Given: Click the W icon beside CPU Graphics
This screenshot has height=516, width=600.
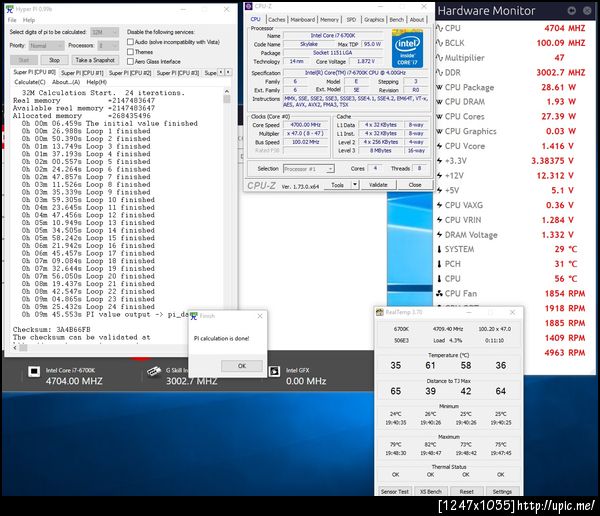Looking at the screenshot, I should tap(439, 131).
